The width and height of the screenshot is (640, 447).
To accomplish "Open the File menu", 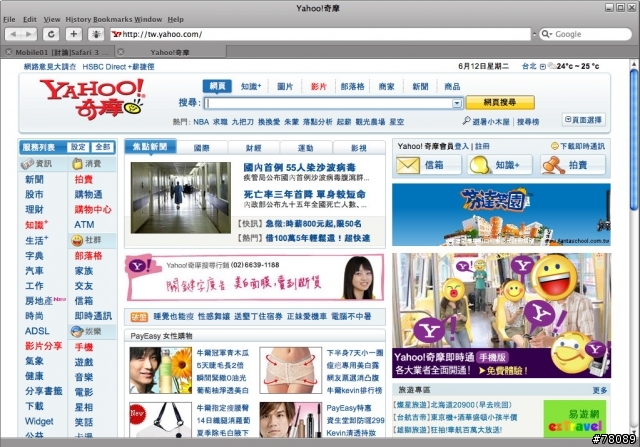I will 9,19.
